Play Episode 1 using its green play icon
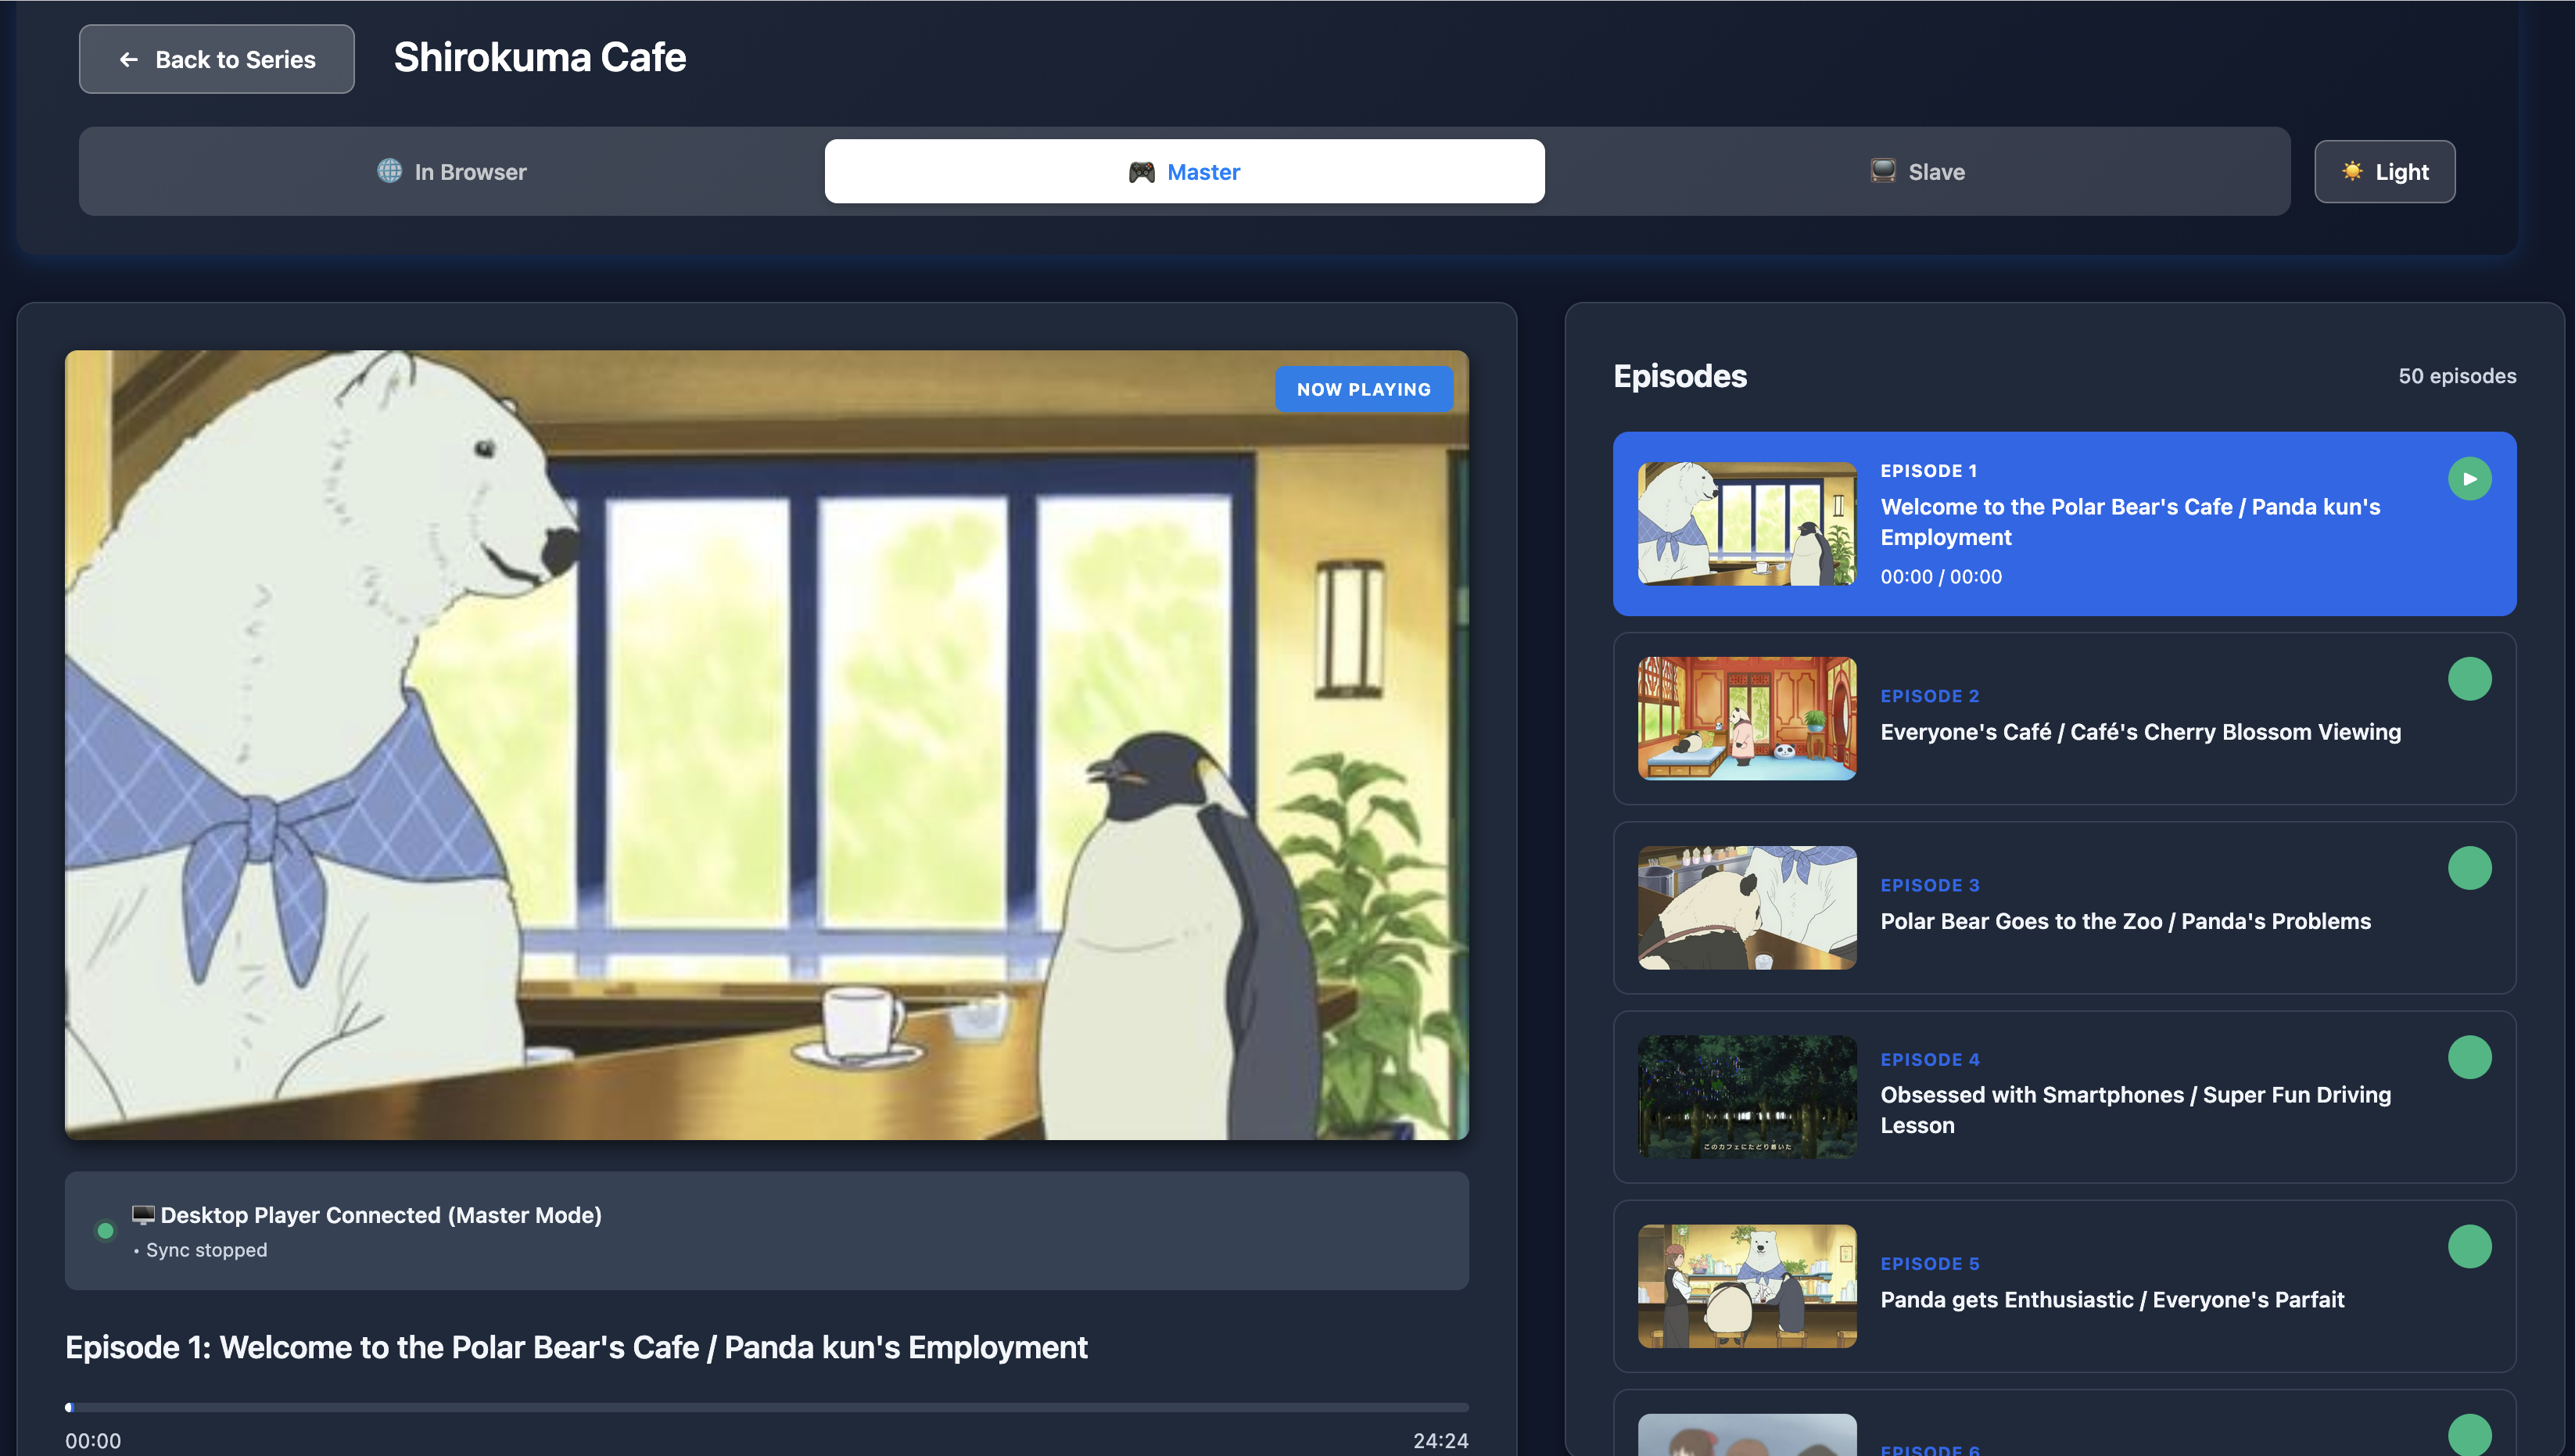The width and height of the screenshot is (2575, 1456). tap(2469, 479)
